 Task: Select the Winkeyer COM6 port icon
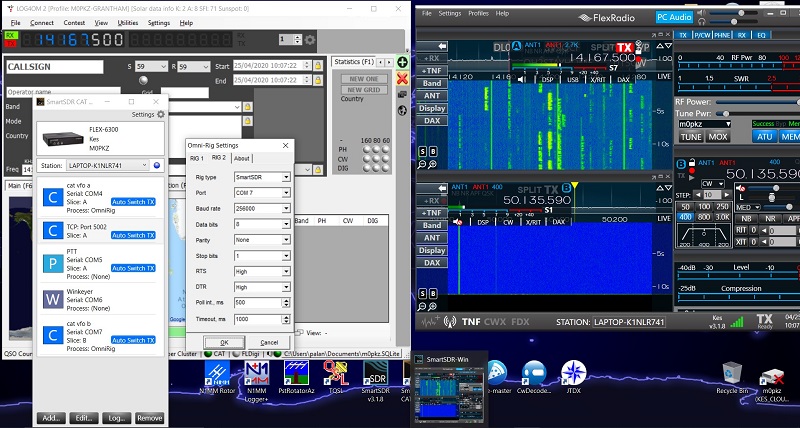coord(53,299)
